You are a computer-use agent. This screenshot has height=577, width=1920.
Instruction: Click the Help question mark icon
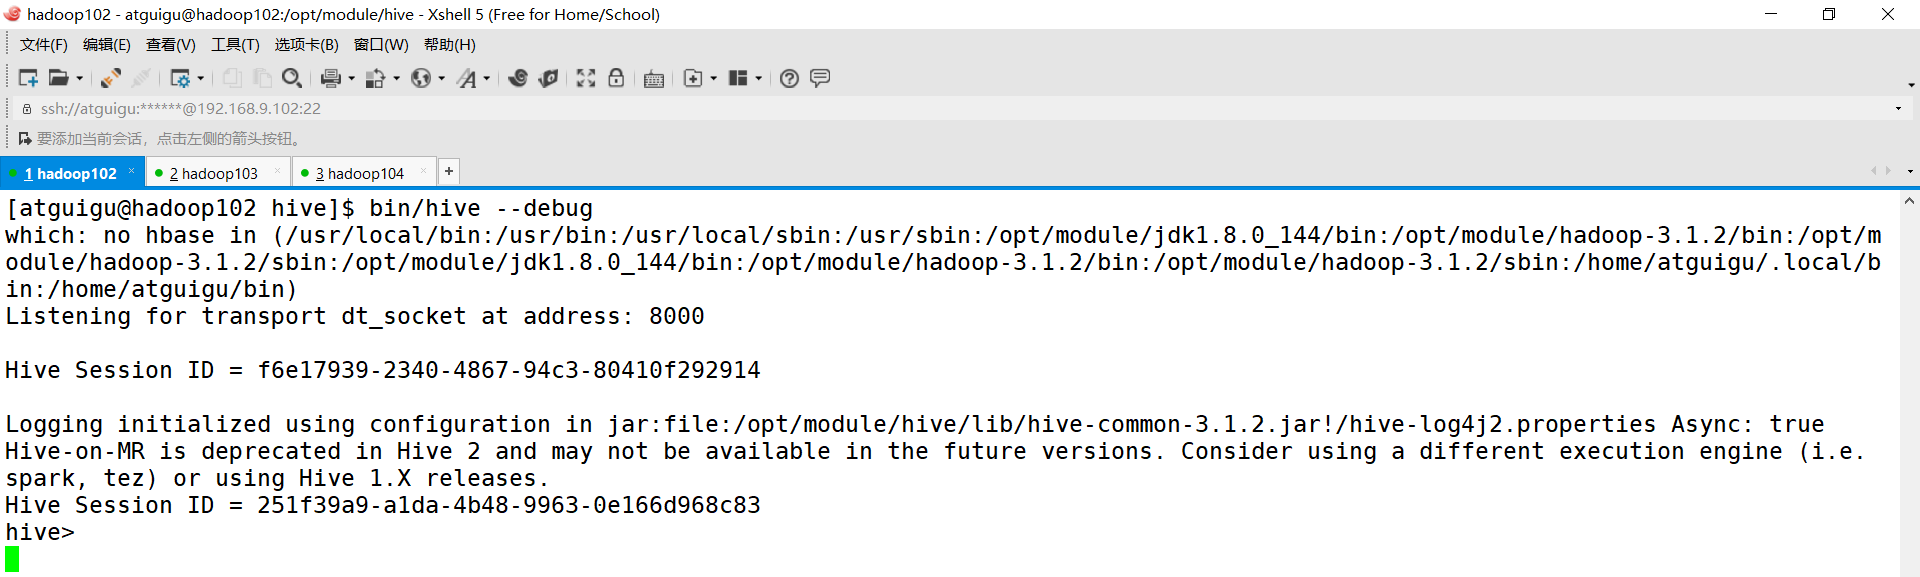pos(789,78)
